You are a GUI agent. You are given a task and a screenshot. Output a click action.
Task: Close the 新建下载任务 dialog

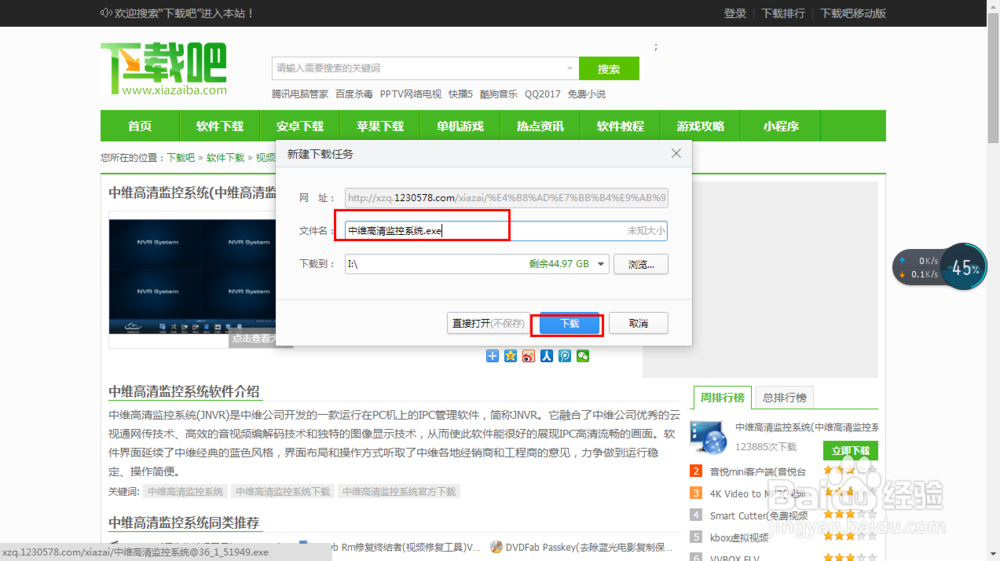676,154
